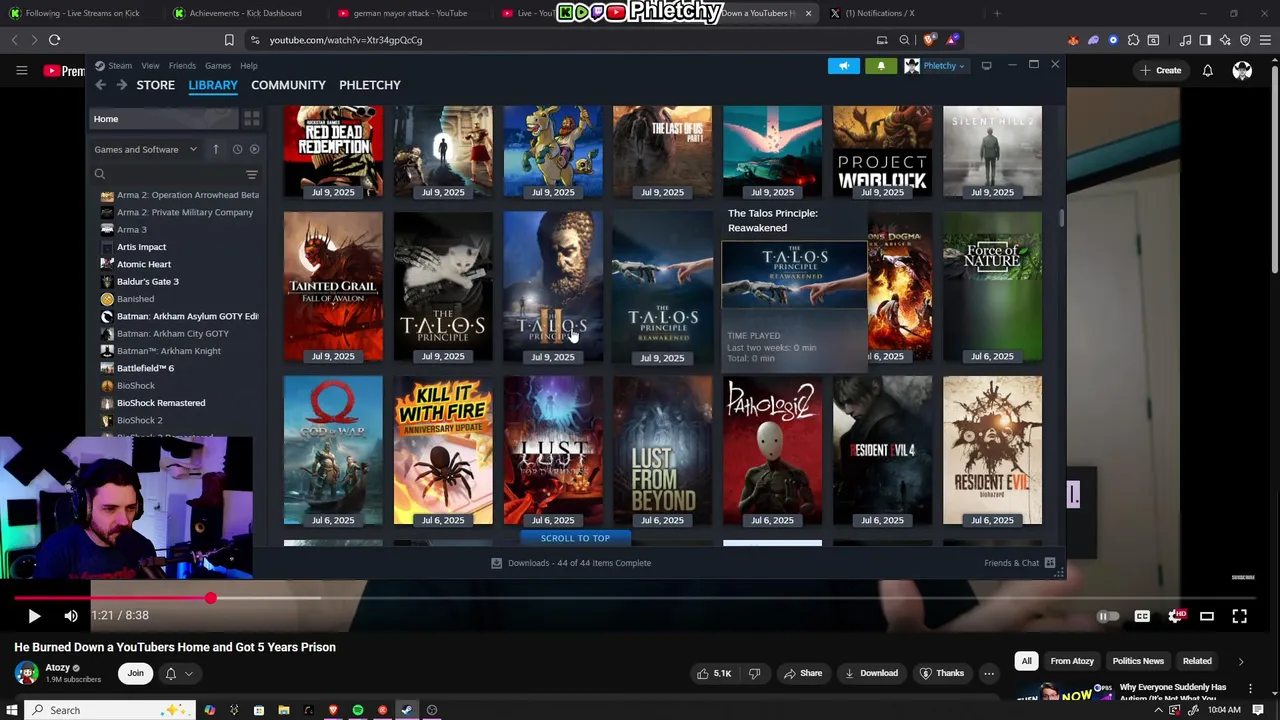1280x720 pixels.
Task: Open Steam COMMUNITY section
Action: 288,85
